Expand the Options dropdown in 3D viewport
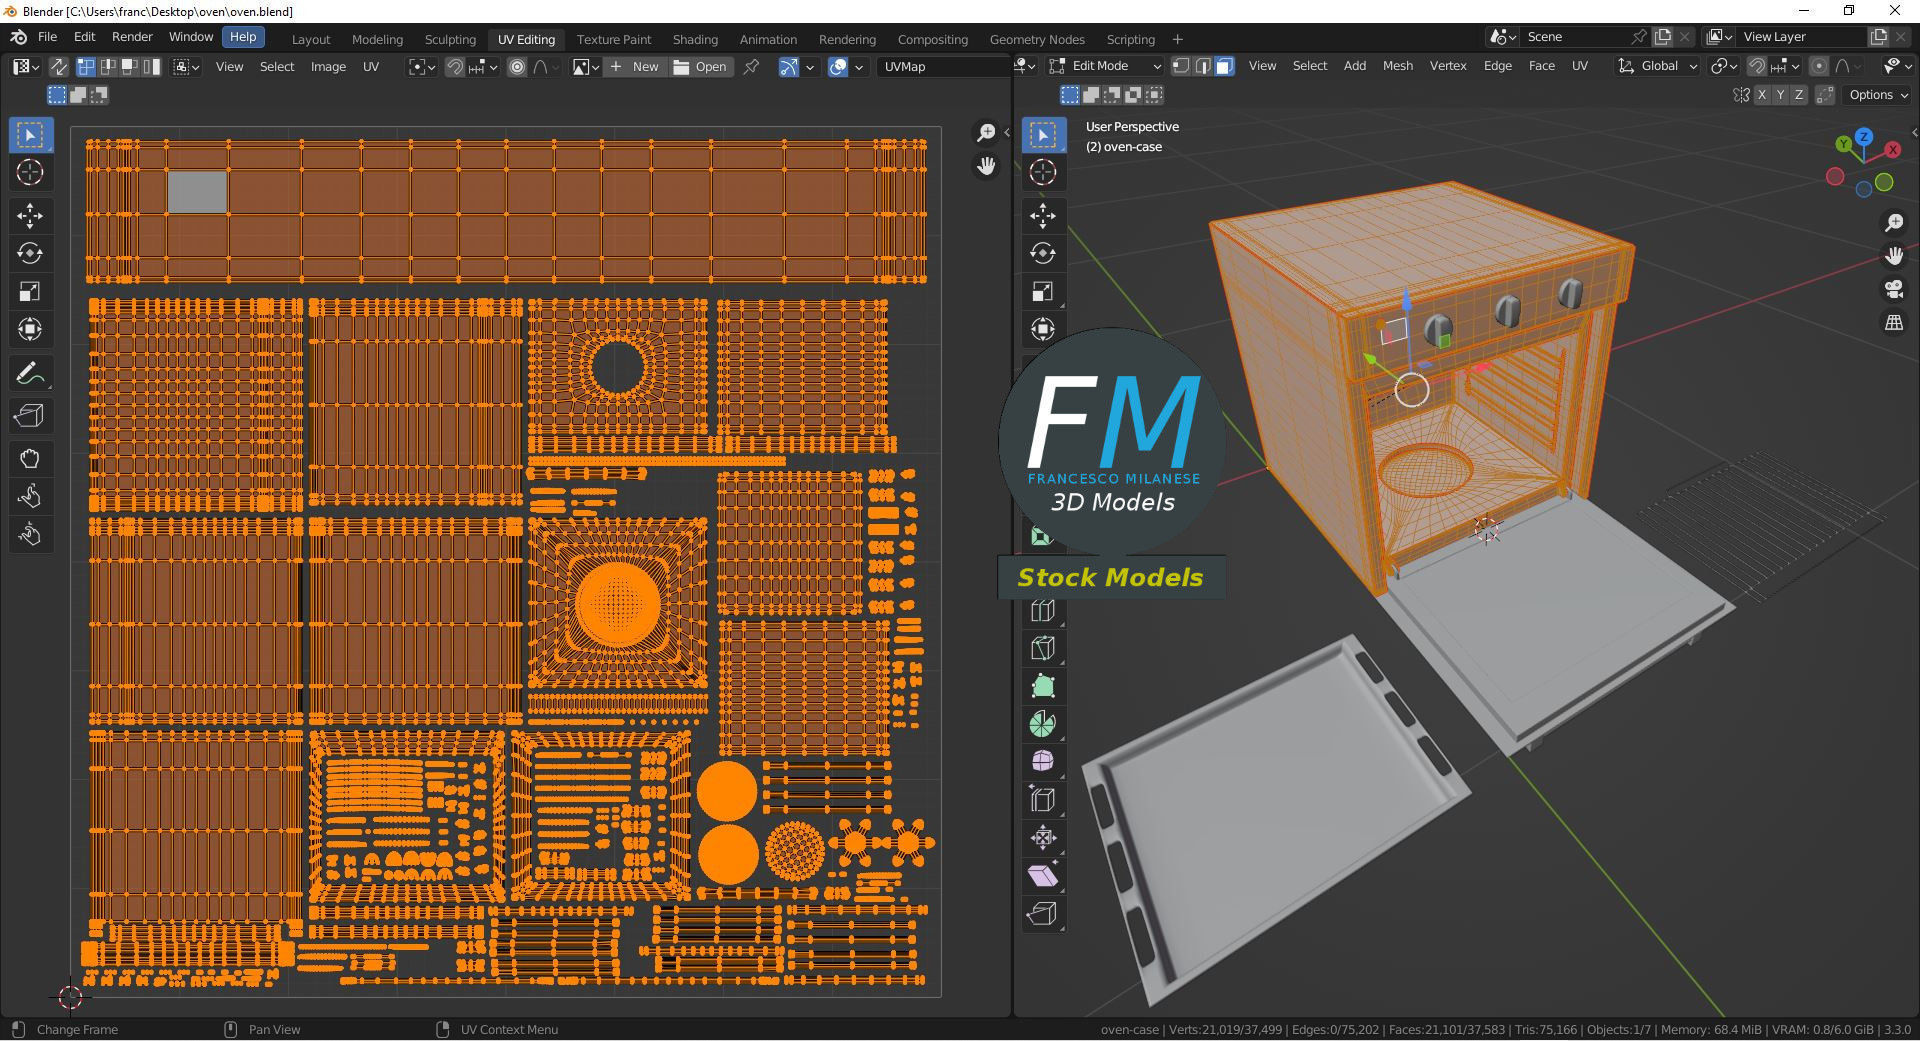This screenshot has width=1920, height=1041. [1878, 95]
